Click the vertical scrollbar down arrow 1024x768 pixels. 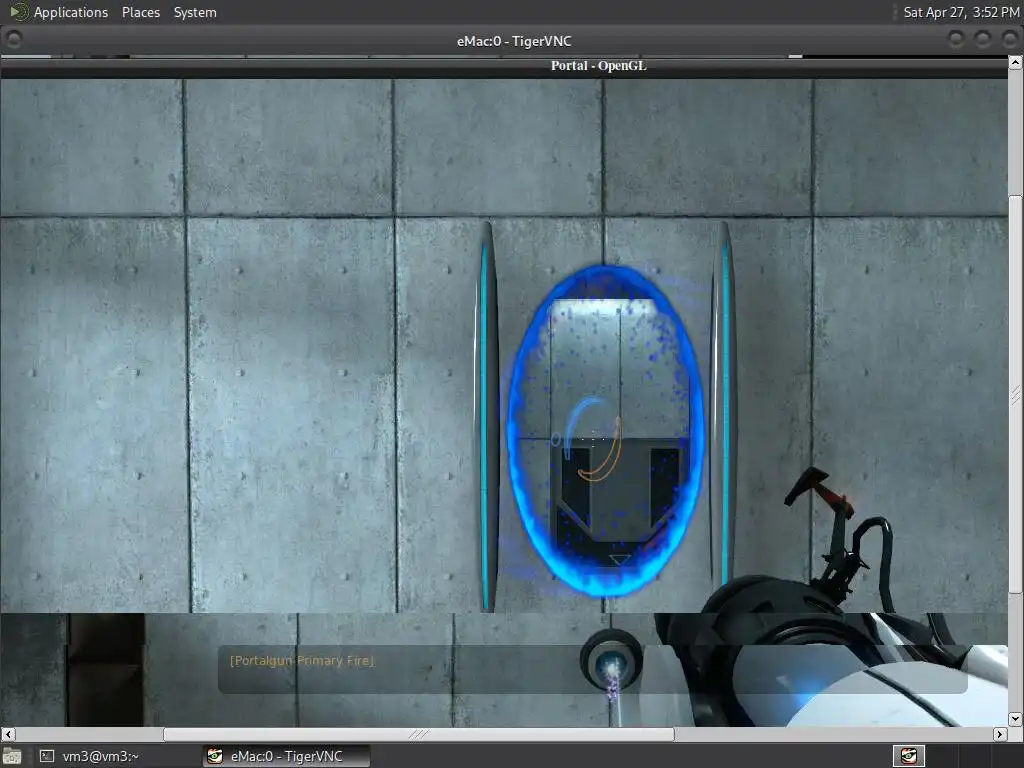[1016, 719]
